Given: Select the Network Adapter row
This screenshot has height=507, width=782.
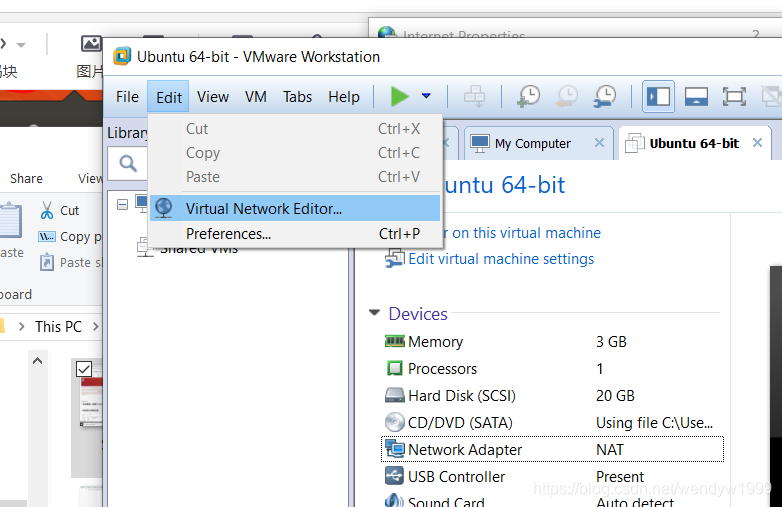Looking at the screenshot, I should (552, 449).
